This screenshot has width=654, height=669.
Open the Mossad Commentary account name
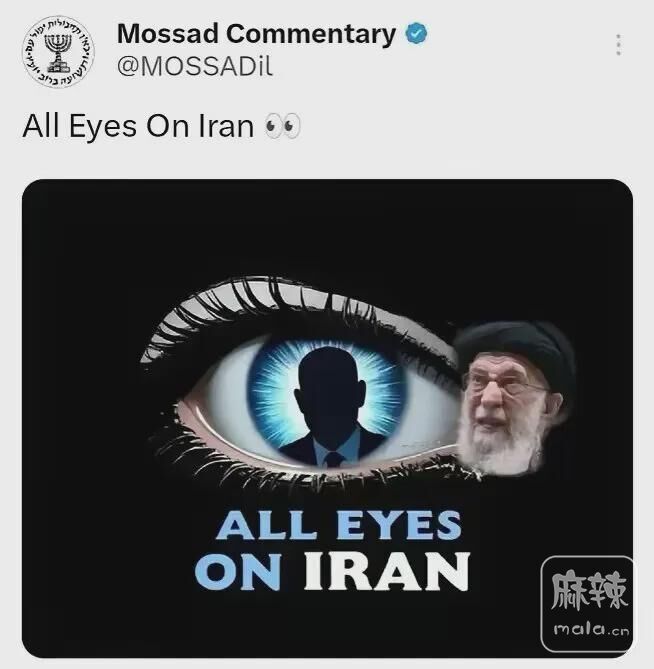click(256, 34)
